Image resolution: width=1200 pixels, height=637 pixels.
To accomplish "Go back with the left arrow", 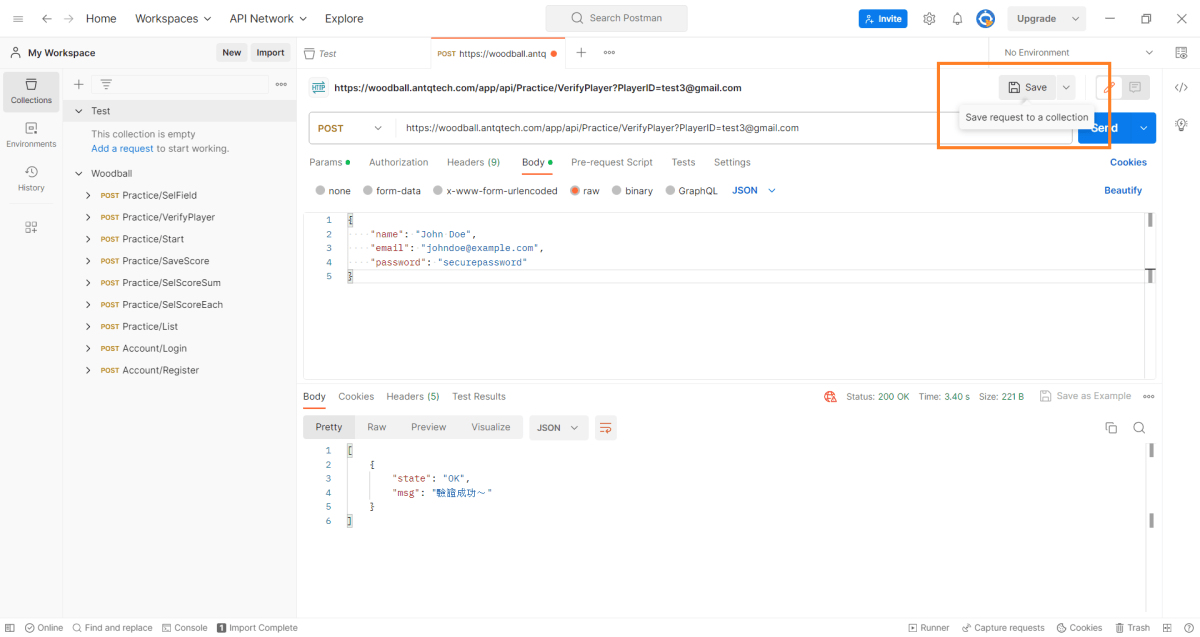I will click(46, 18).
